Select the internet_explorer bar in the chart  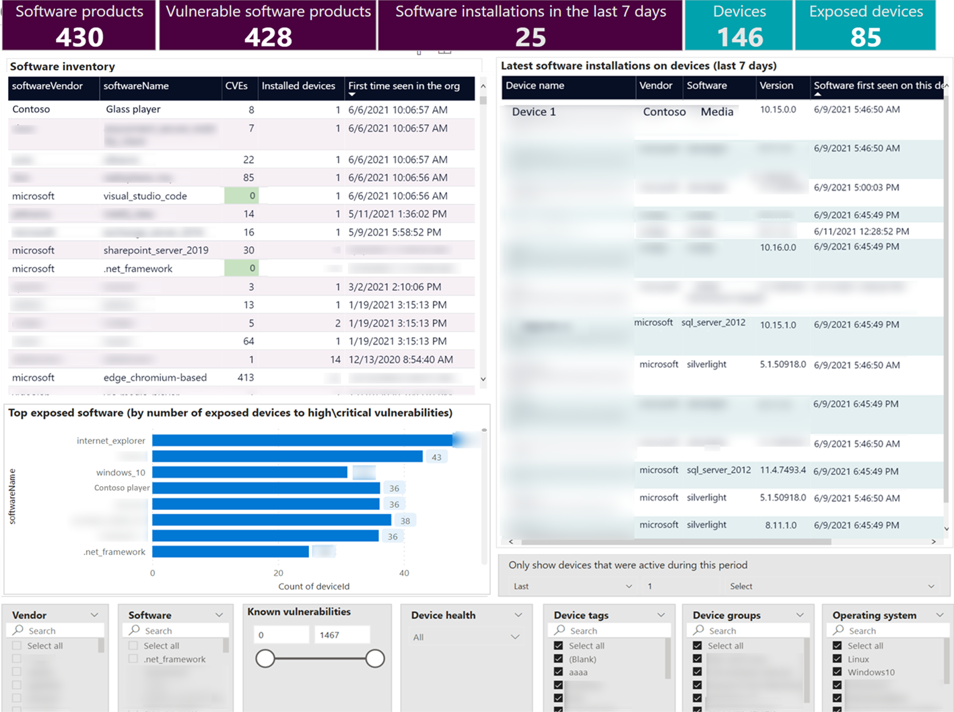pos(302,441)
